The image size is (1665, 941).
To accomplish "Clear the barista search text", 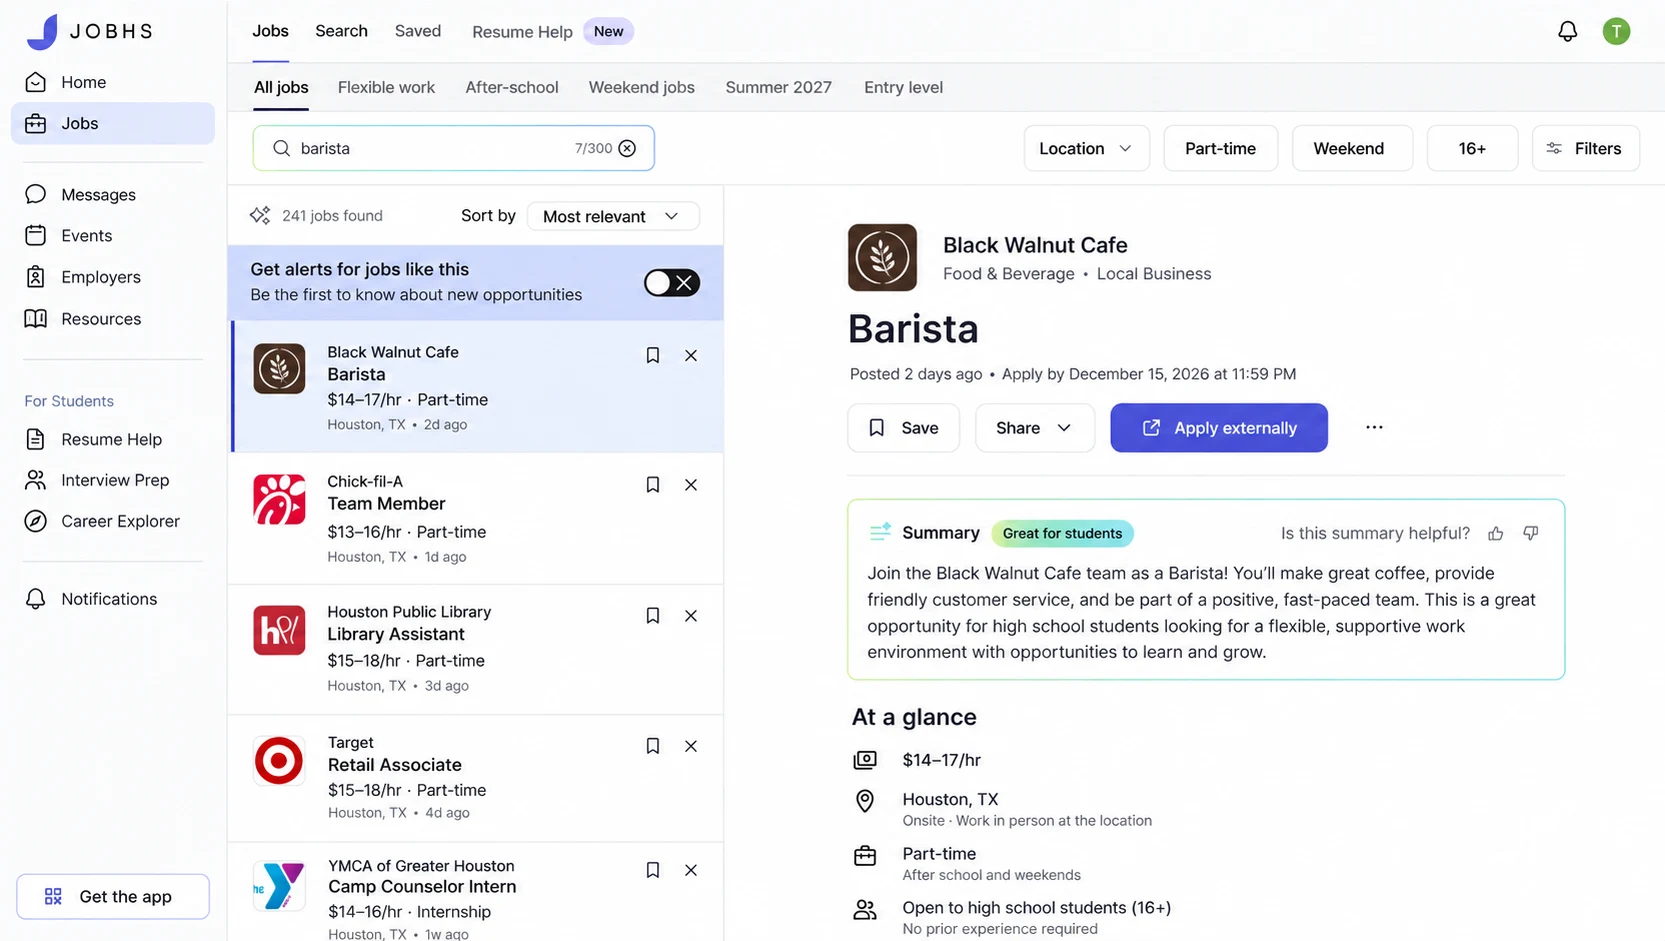I will point(627,148).
